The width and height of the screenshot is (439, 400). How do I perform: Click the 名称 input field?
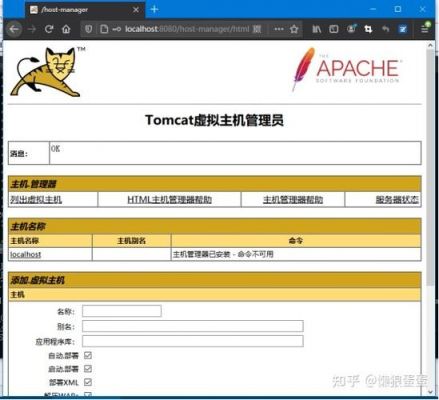(122, 311)
